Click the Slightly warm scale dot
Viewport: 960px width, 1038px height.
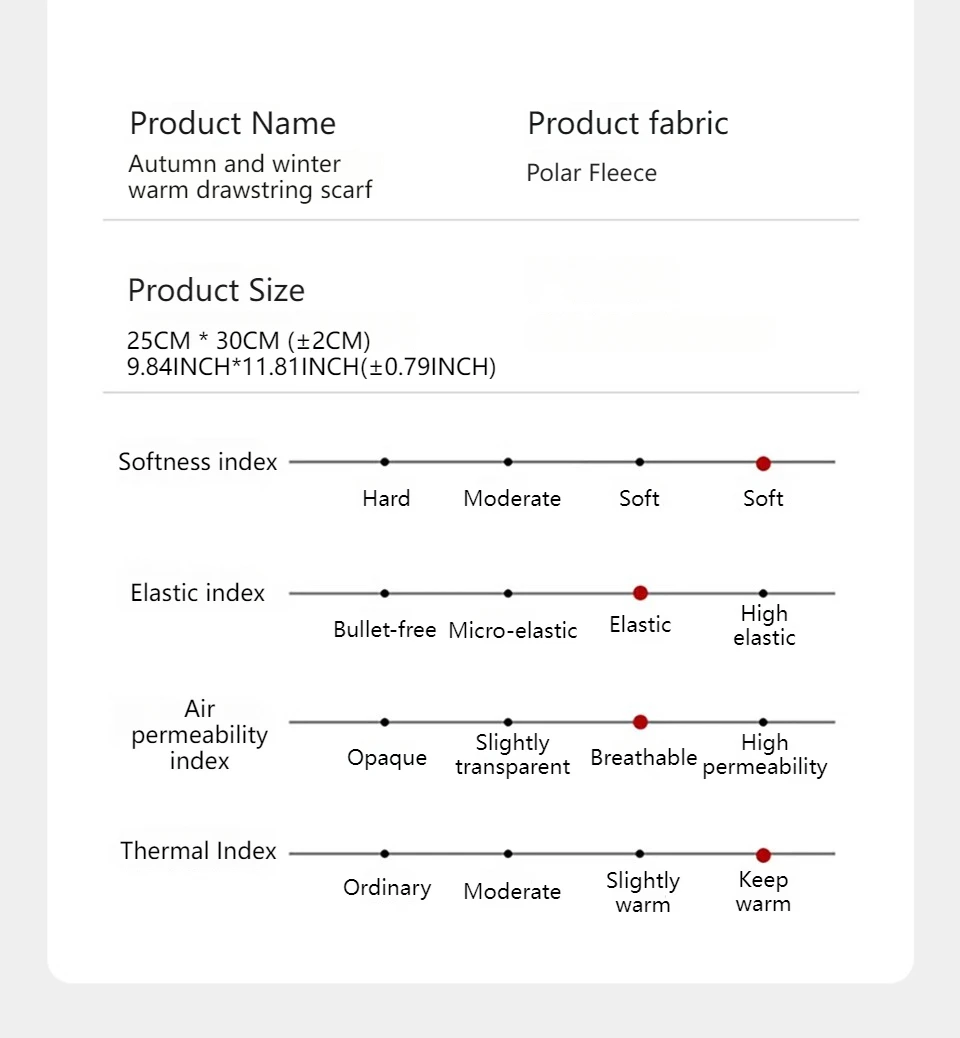click(640, 854)
